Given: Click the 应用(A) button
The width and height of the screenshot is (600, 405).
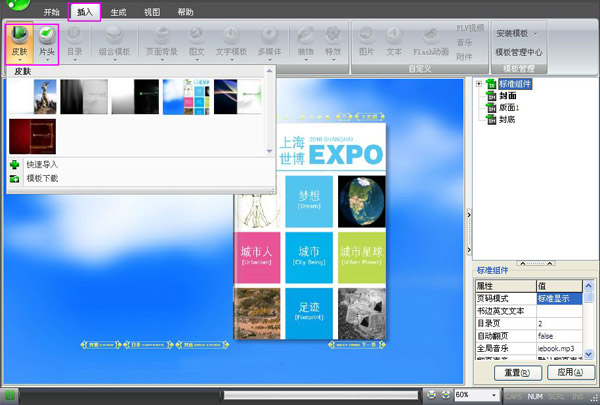Looking at the screenshot, I should [x=571, y=372].
